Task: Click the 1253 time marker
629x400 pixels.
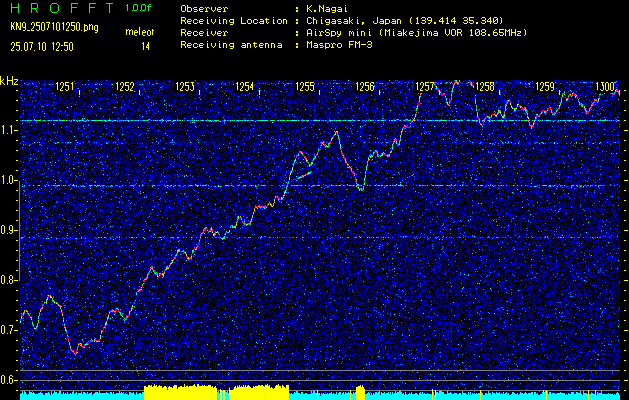Action: [x=185, y=87]
